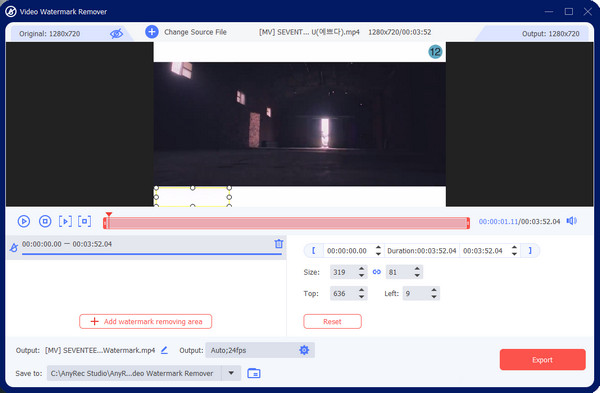Image resolution: width=600 pixels, height=393 pixels.
Task: Click the source file name text
Action: [x=309, y=32]
